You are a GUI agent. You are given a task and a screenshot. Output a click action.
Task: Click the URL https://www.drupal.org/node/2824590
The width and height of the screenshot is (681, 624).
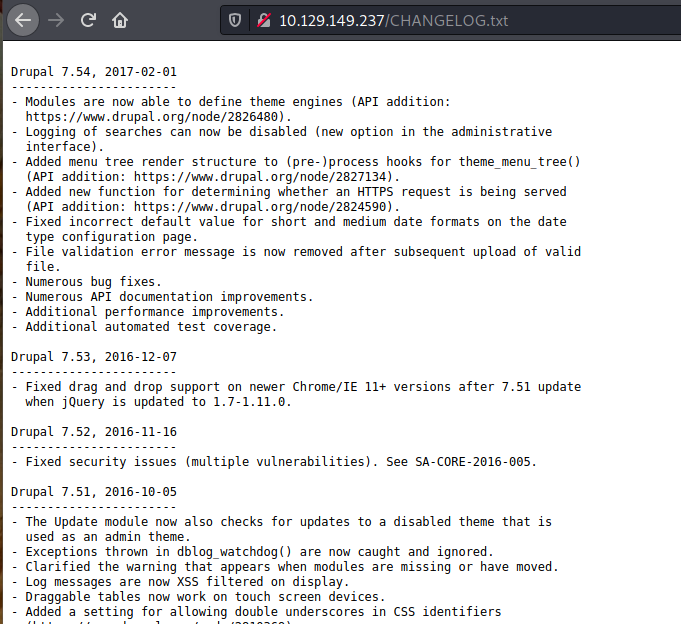click(x=260, y=207)
